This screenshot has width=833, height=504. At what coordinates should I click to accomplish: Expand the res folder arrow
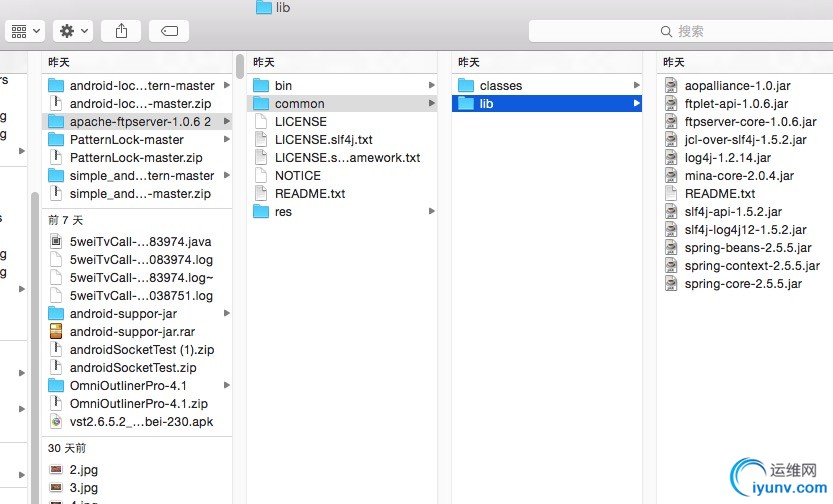tap(432, 211)
